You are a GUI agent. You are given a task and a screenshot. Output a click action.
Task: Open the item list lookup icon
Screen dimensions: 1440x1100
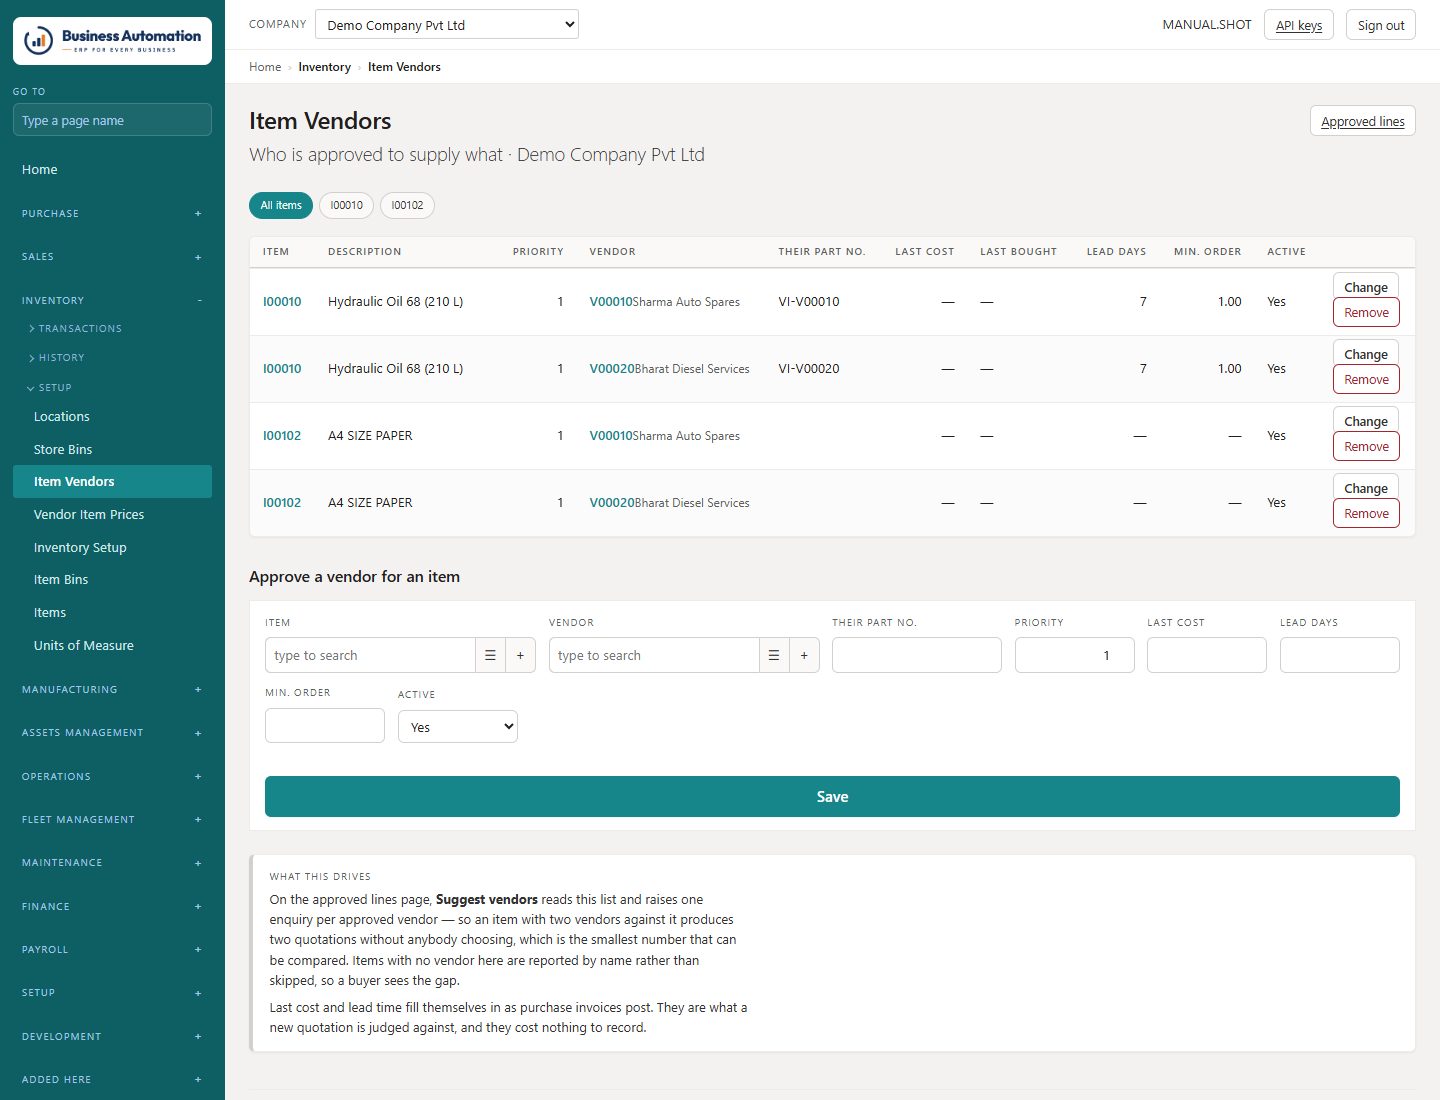[490, 655]
